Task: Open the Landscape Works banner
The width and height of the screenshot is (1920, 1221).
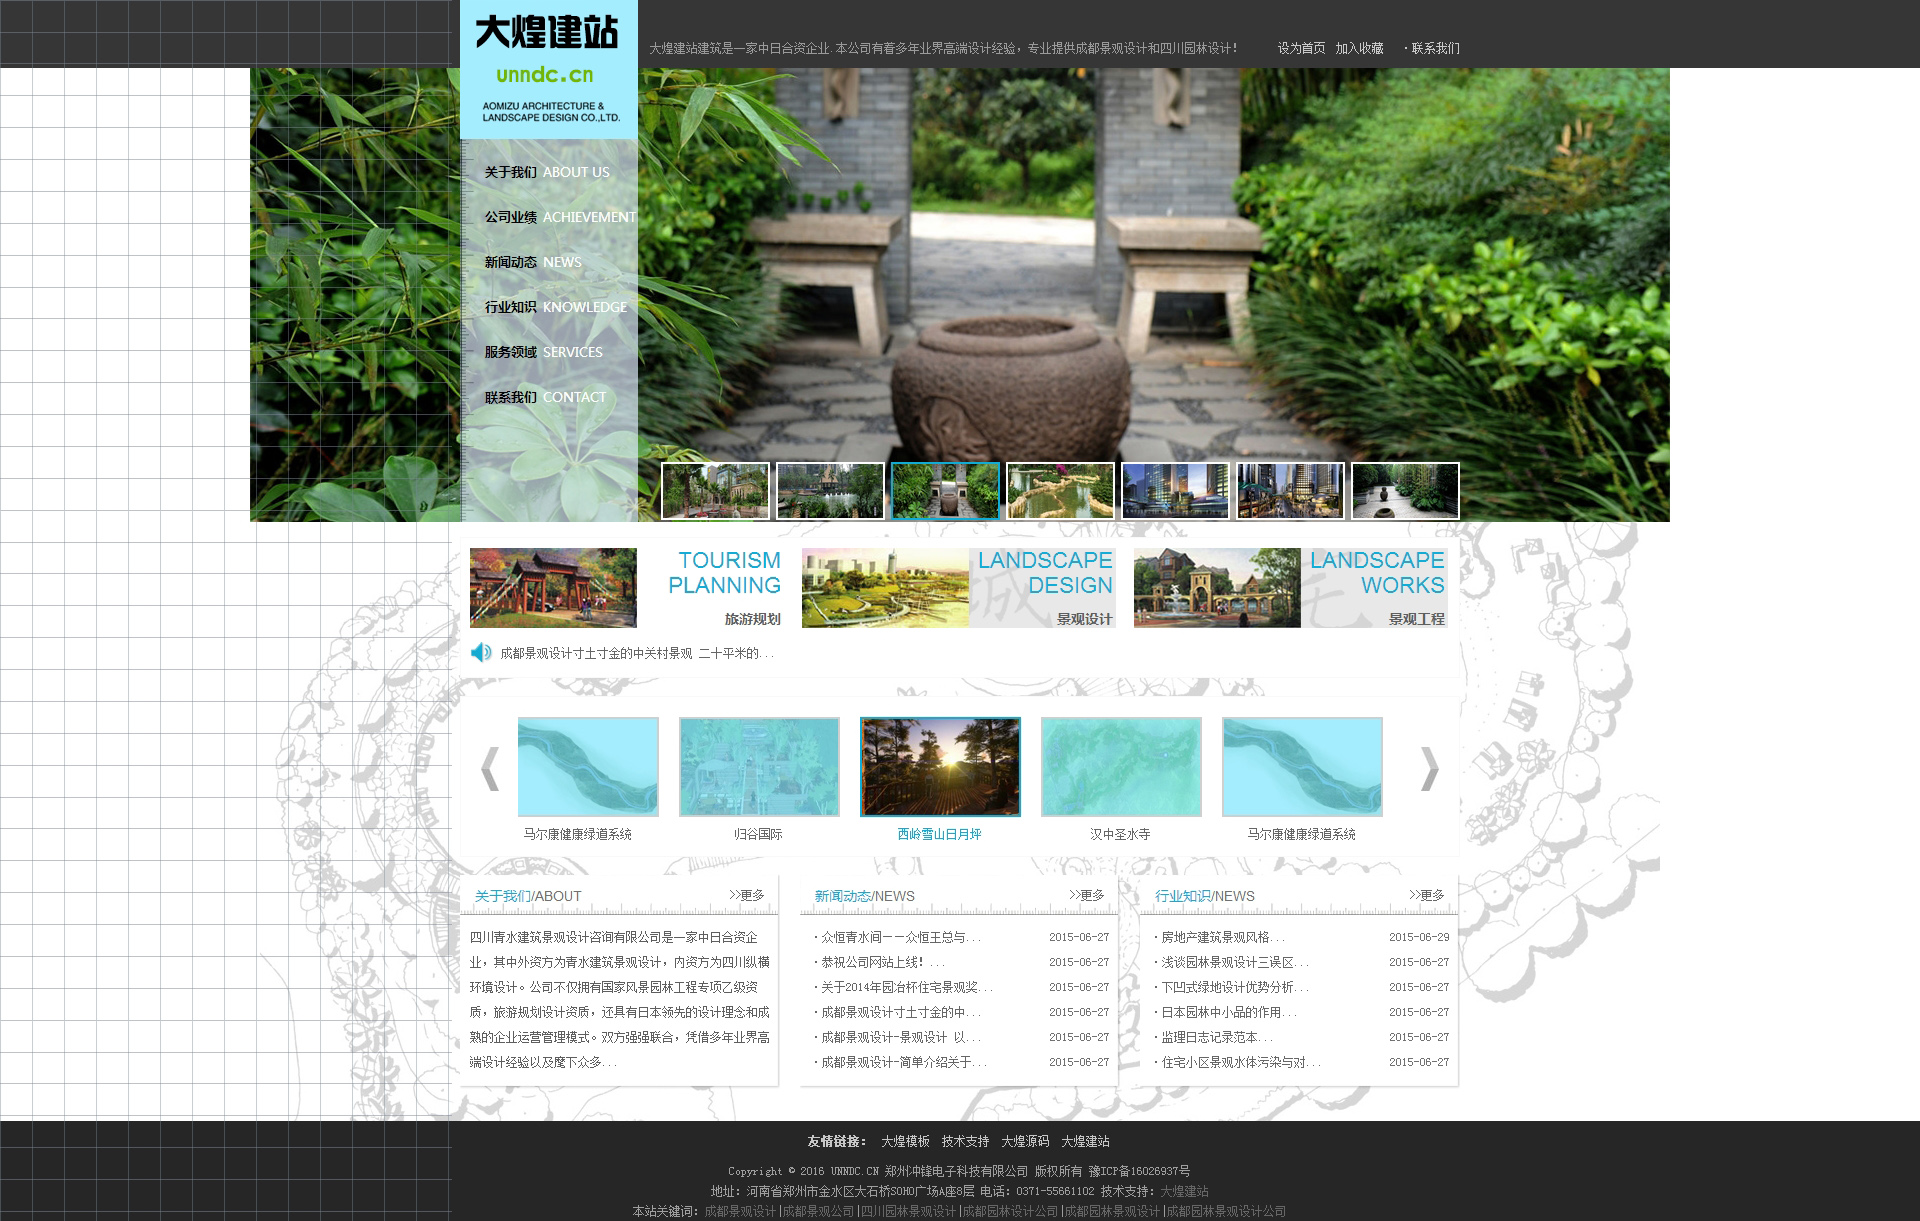Action: pyautogui.click(x=1290, y=588)
